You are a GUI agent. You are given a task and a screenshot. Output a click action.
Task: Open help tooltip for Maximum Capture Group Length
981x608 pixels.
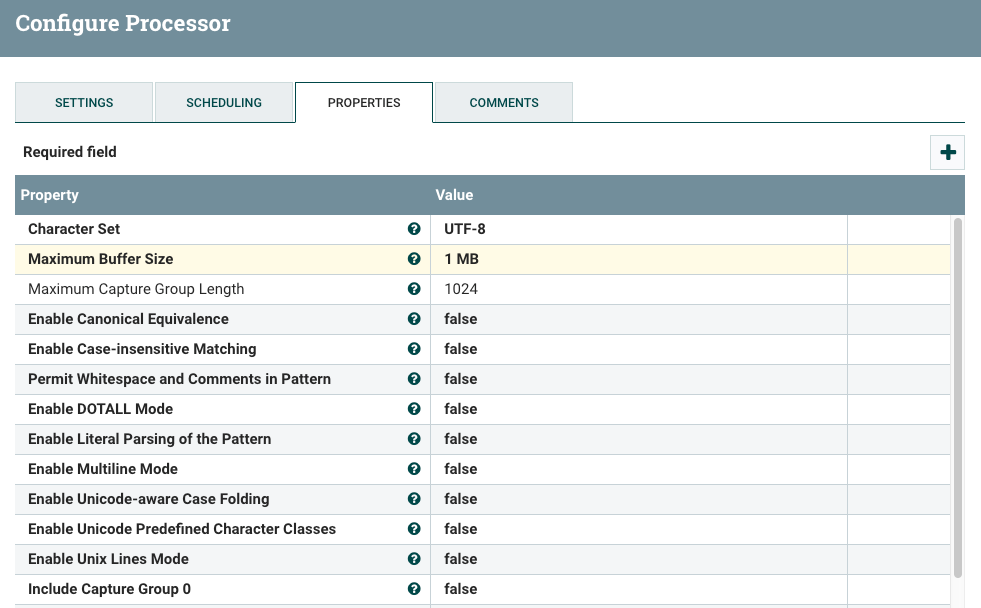[x=414, y=289]
